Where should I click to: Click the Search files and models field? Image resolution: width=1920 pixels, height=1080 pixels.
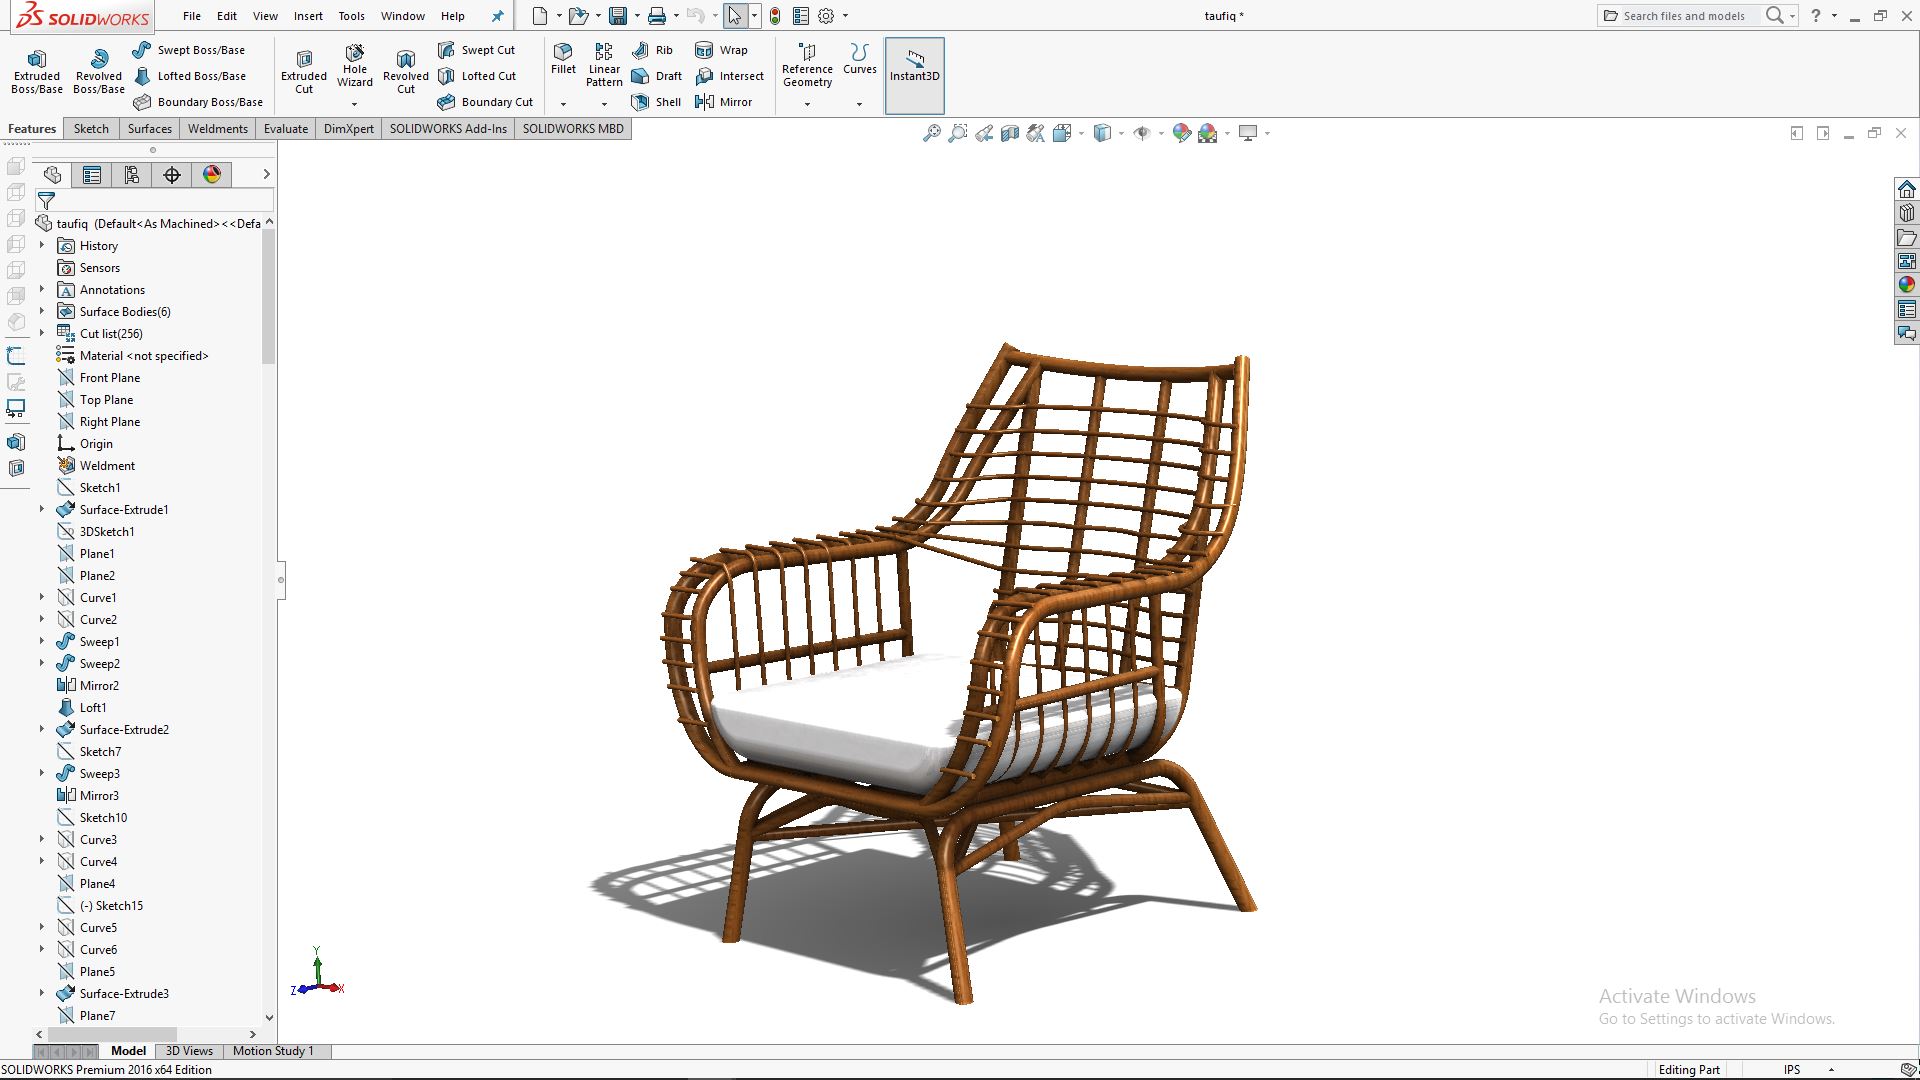[1685, 16]
